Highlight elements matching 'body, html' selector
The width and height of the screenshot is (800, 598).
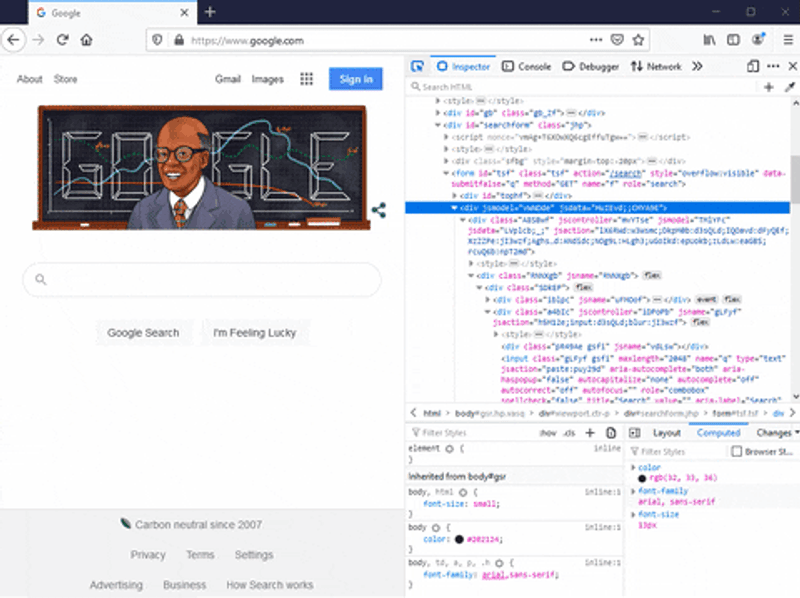(463, 493)
